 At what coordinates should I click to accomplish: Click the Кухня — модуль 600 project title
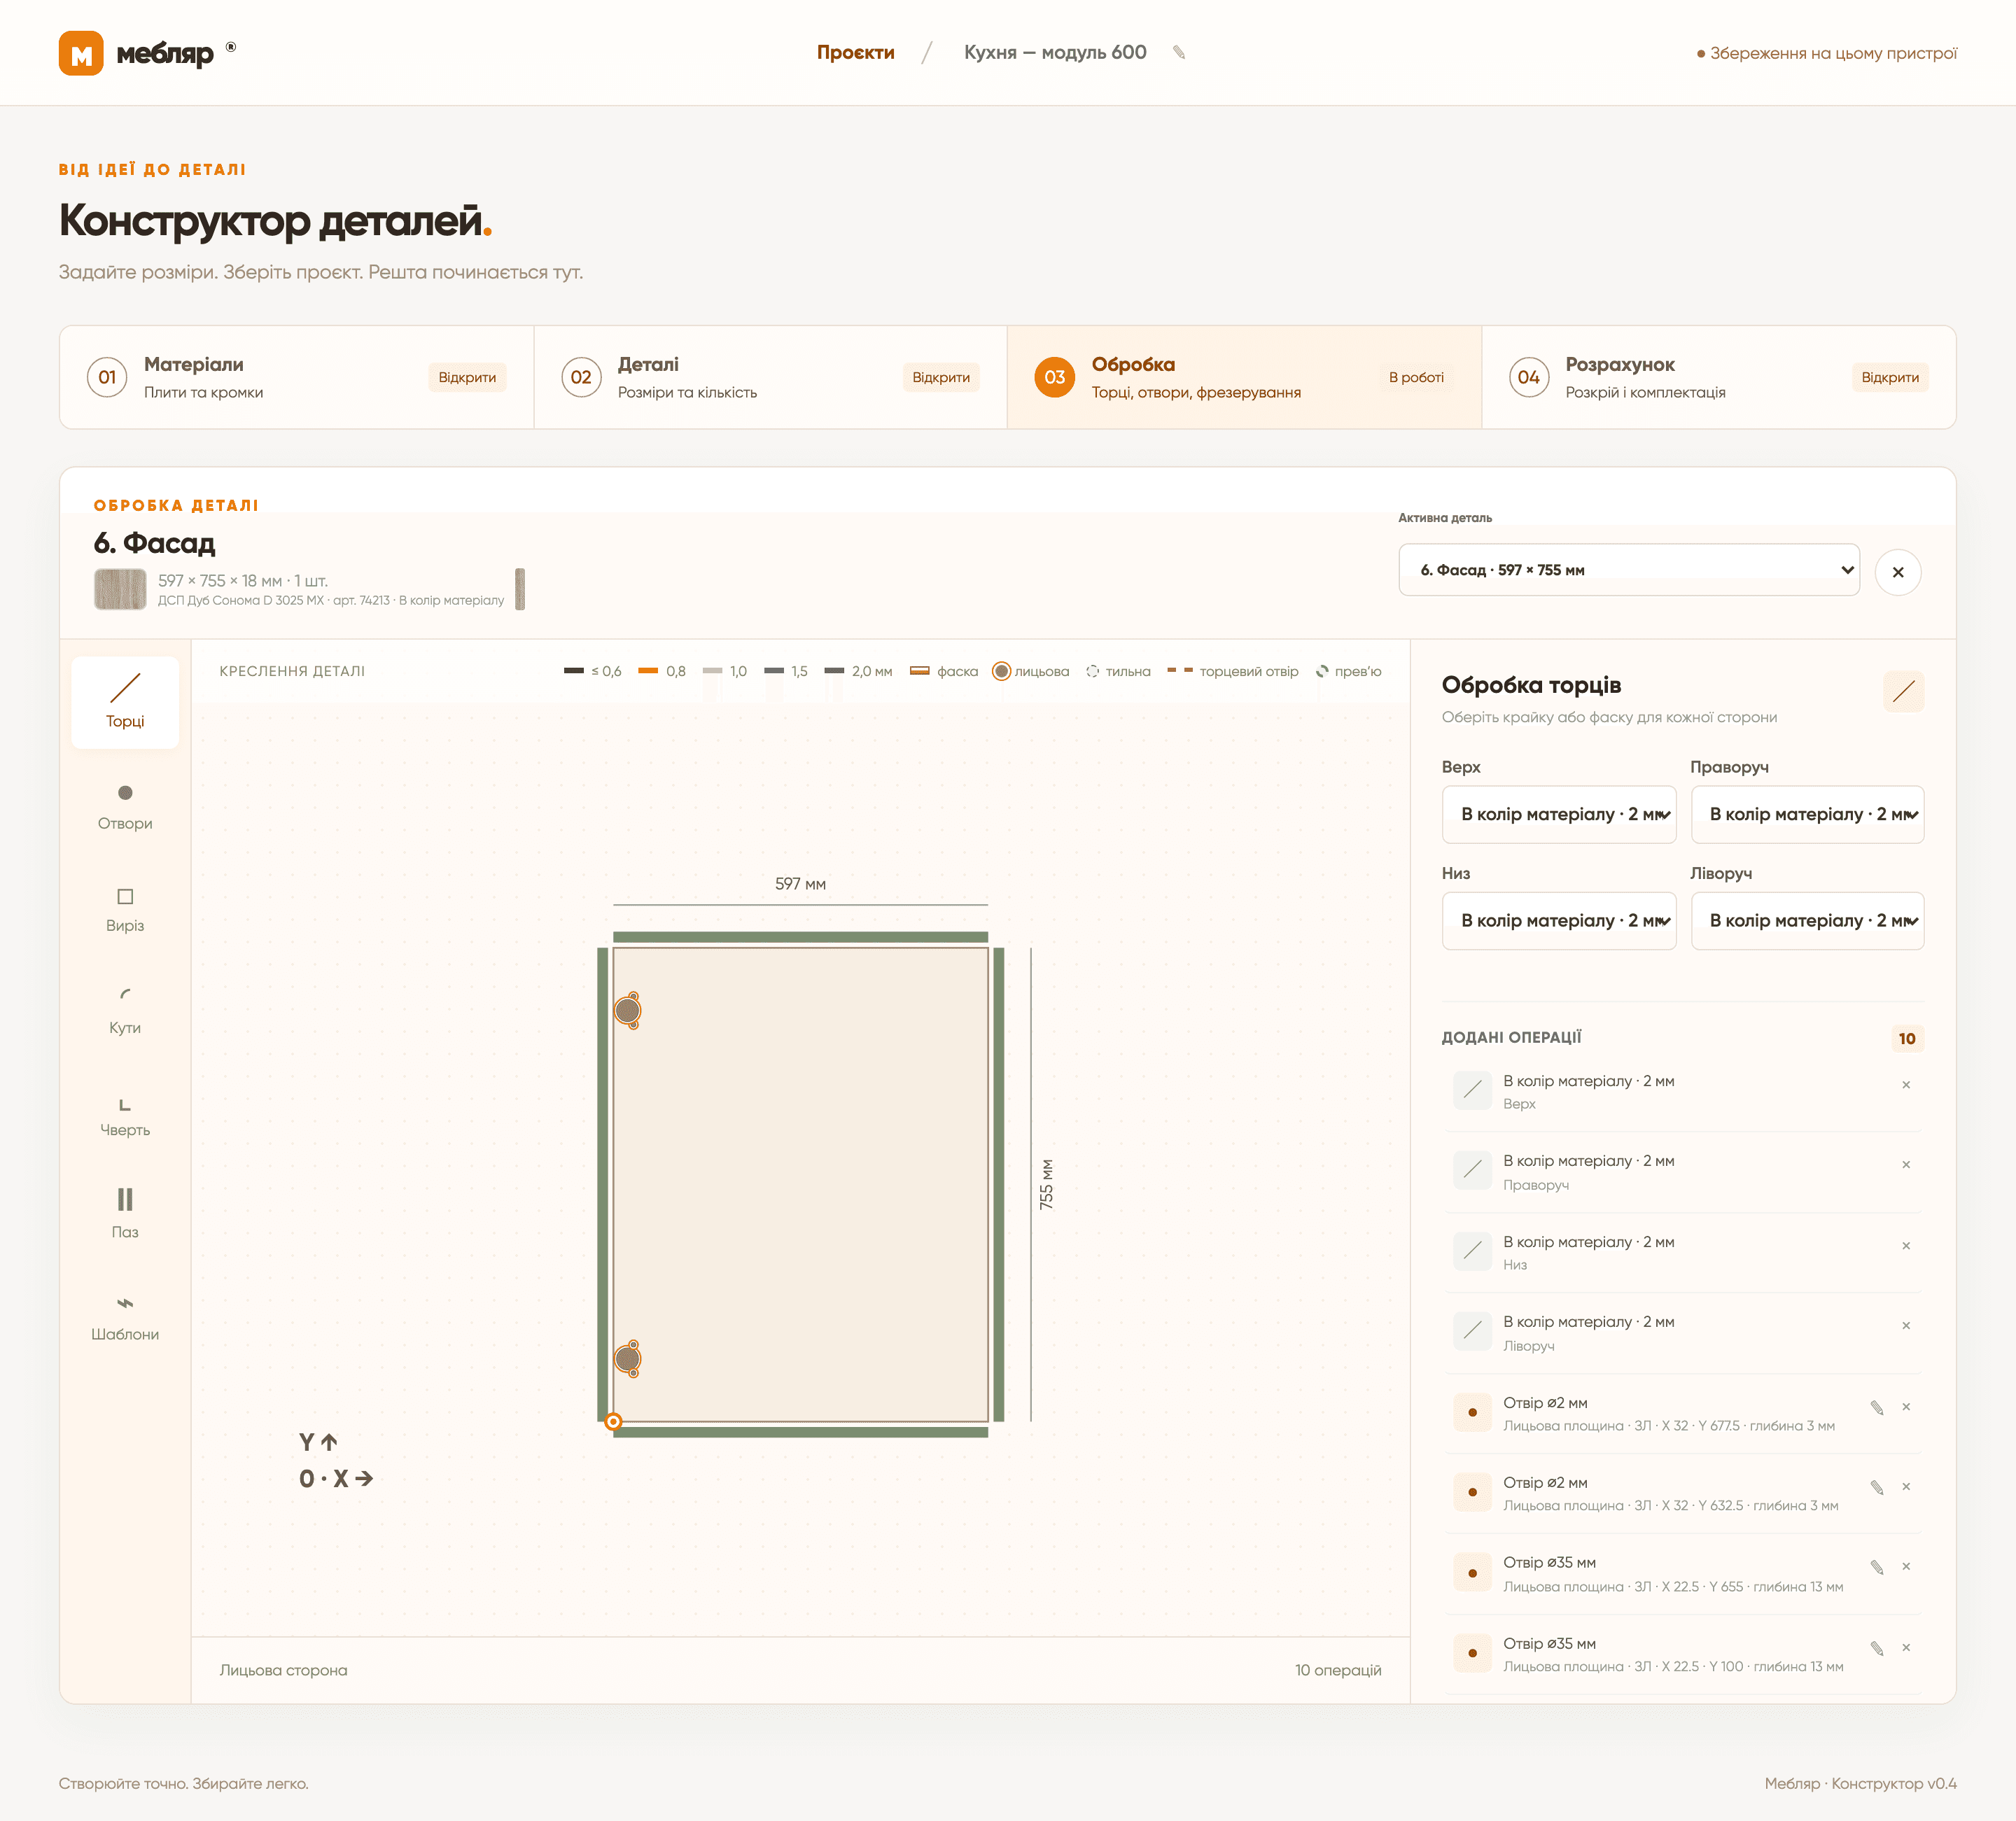[1055, 52]
